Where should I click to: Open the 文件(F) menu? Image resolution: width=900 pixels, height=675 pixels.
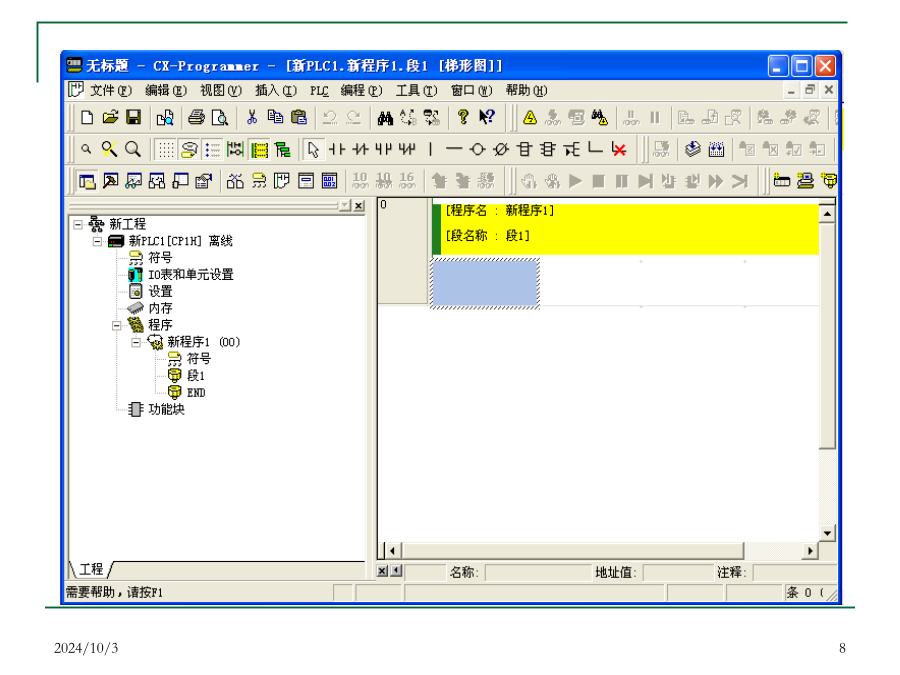point(111,91)
